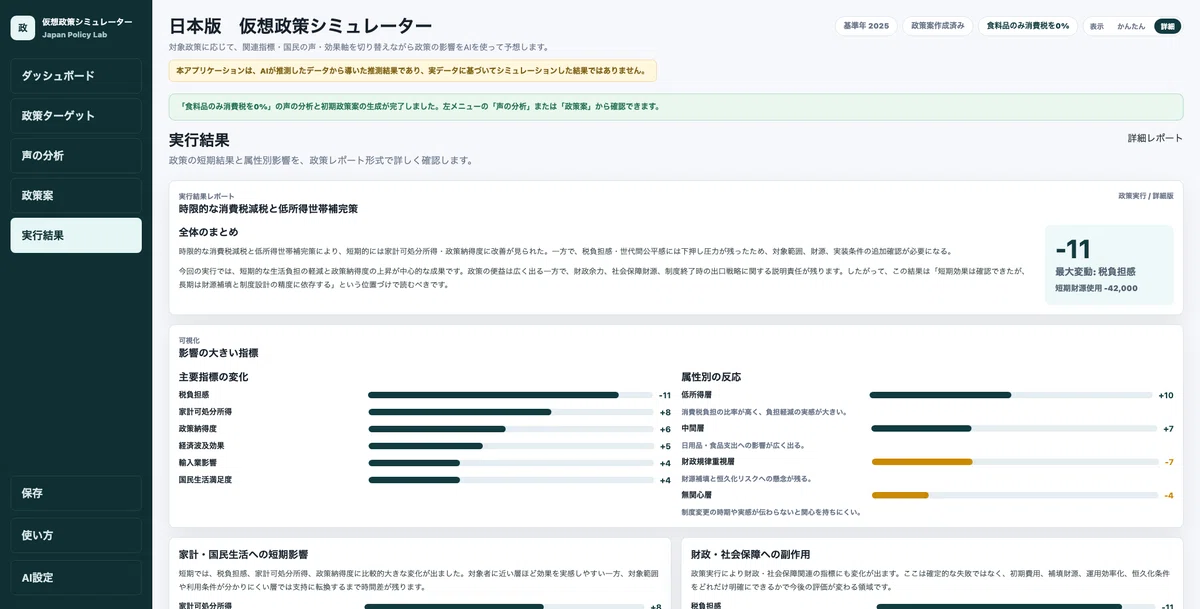1200x609 pixels.
Task: Click the 家計・国民生活への短期影響 card title
Action: [x=243, y=554]
